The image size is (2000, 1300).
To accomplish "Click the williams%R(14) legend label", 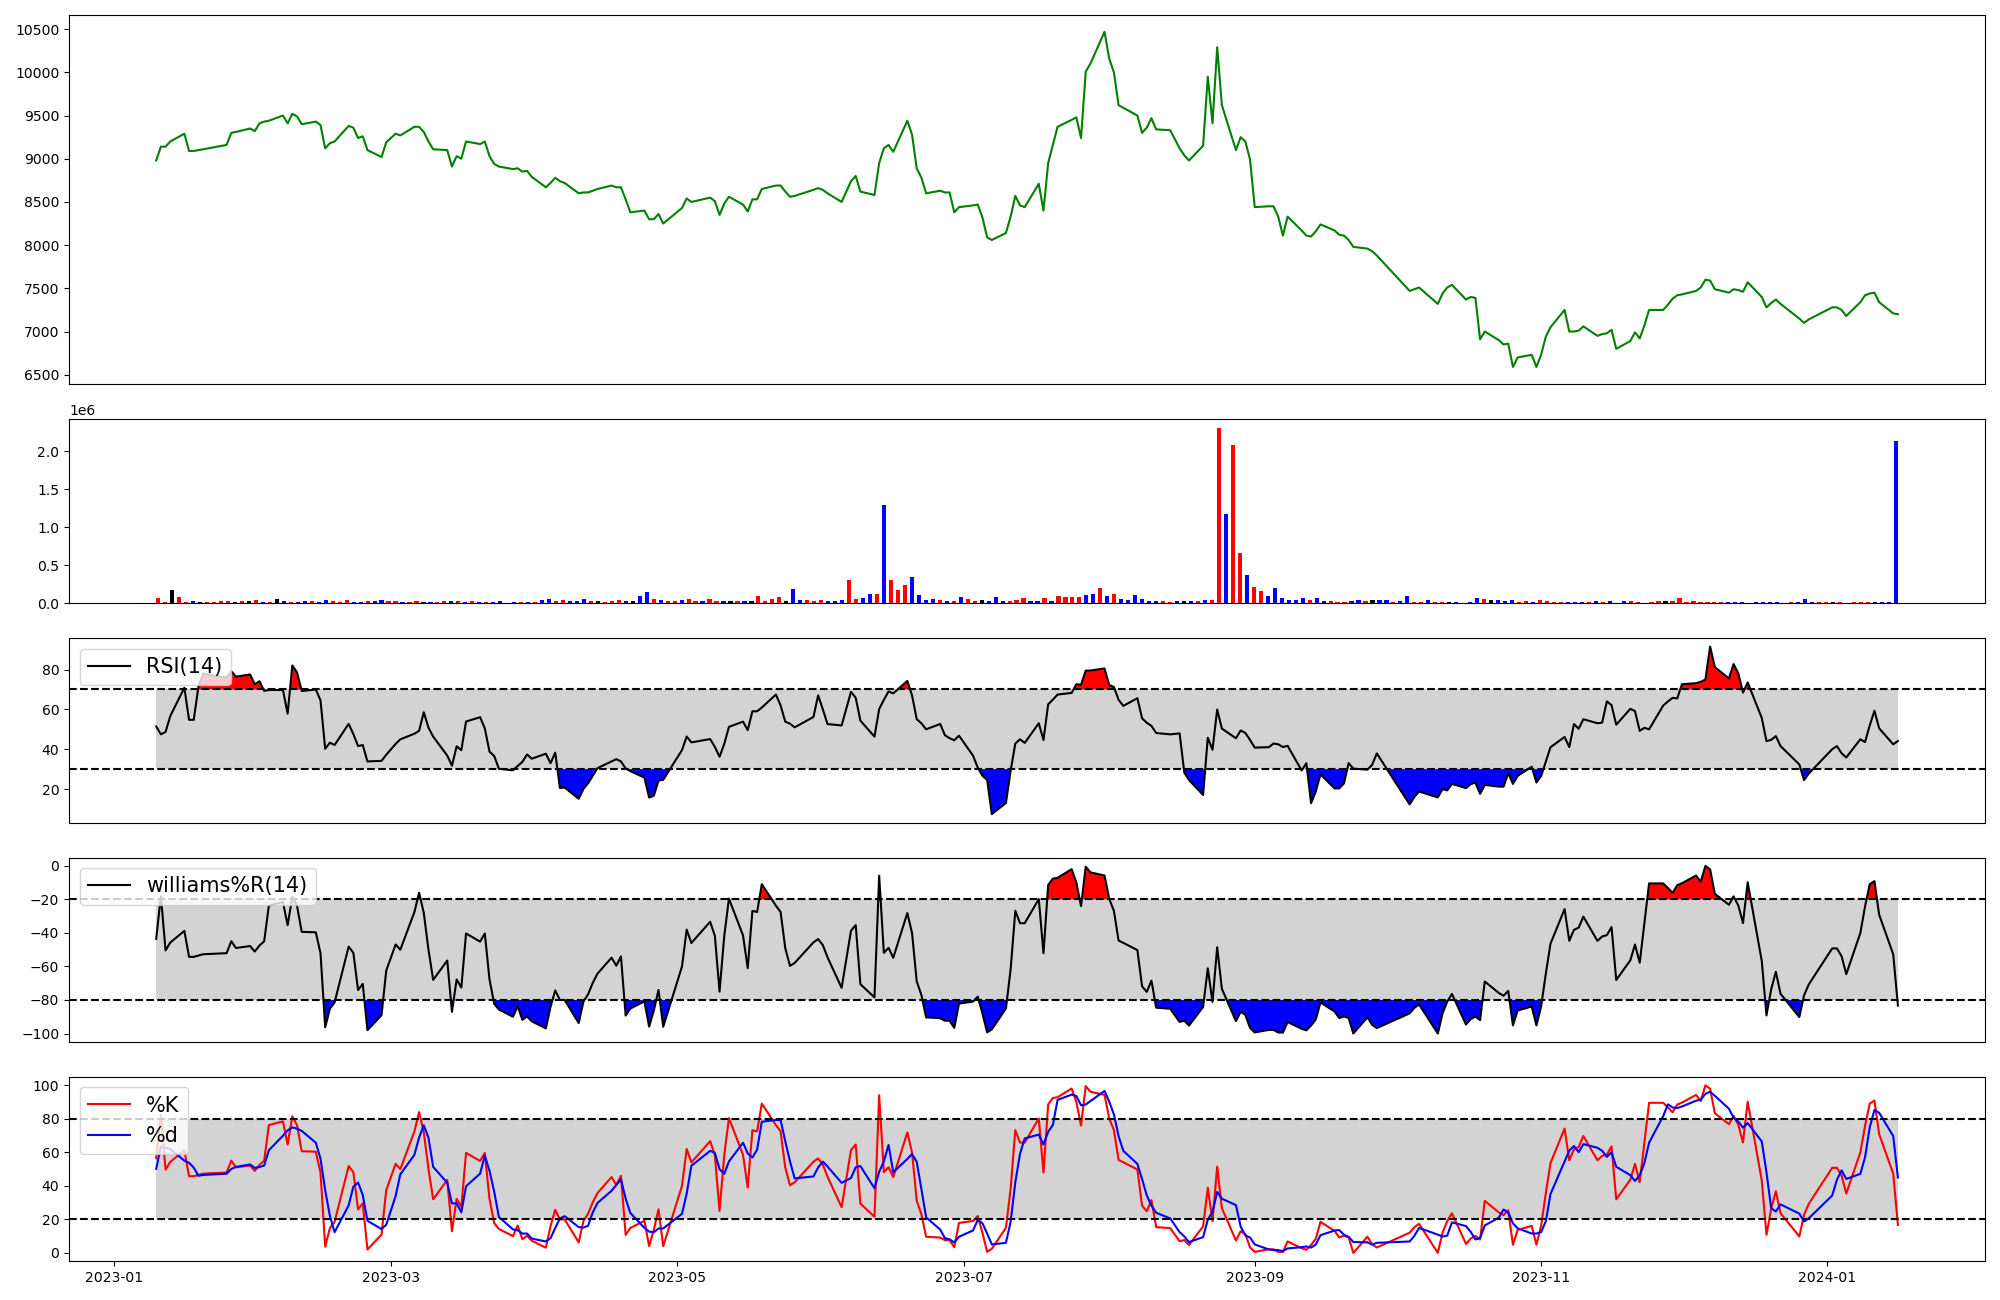I will click(x=227, y=885).
